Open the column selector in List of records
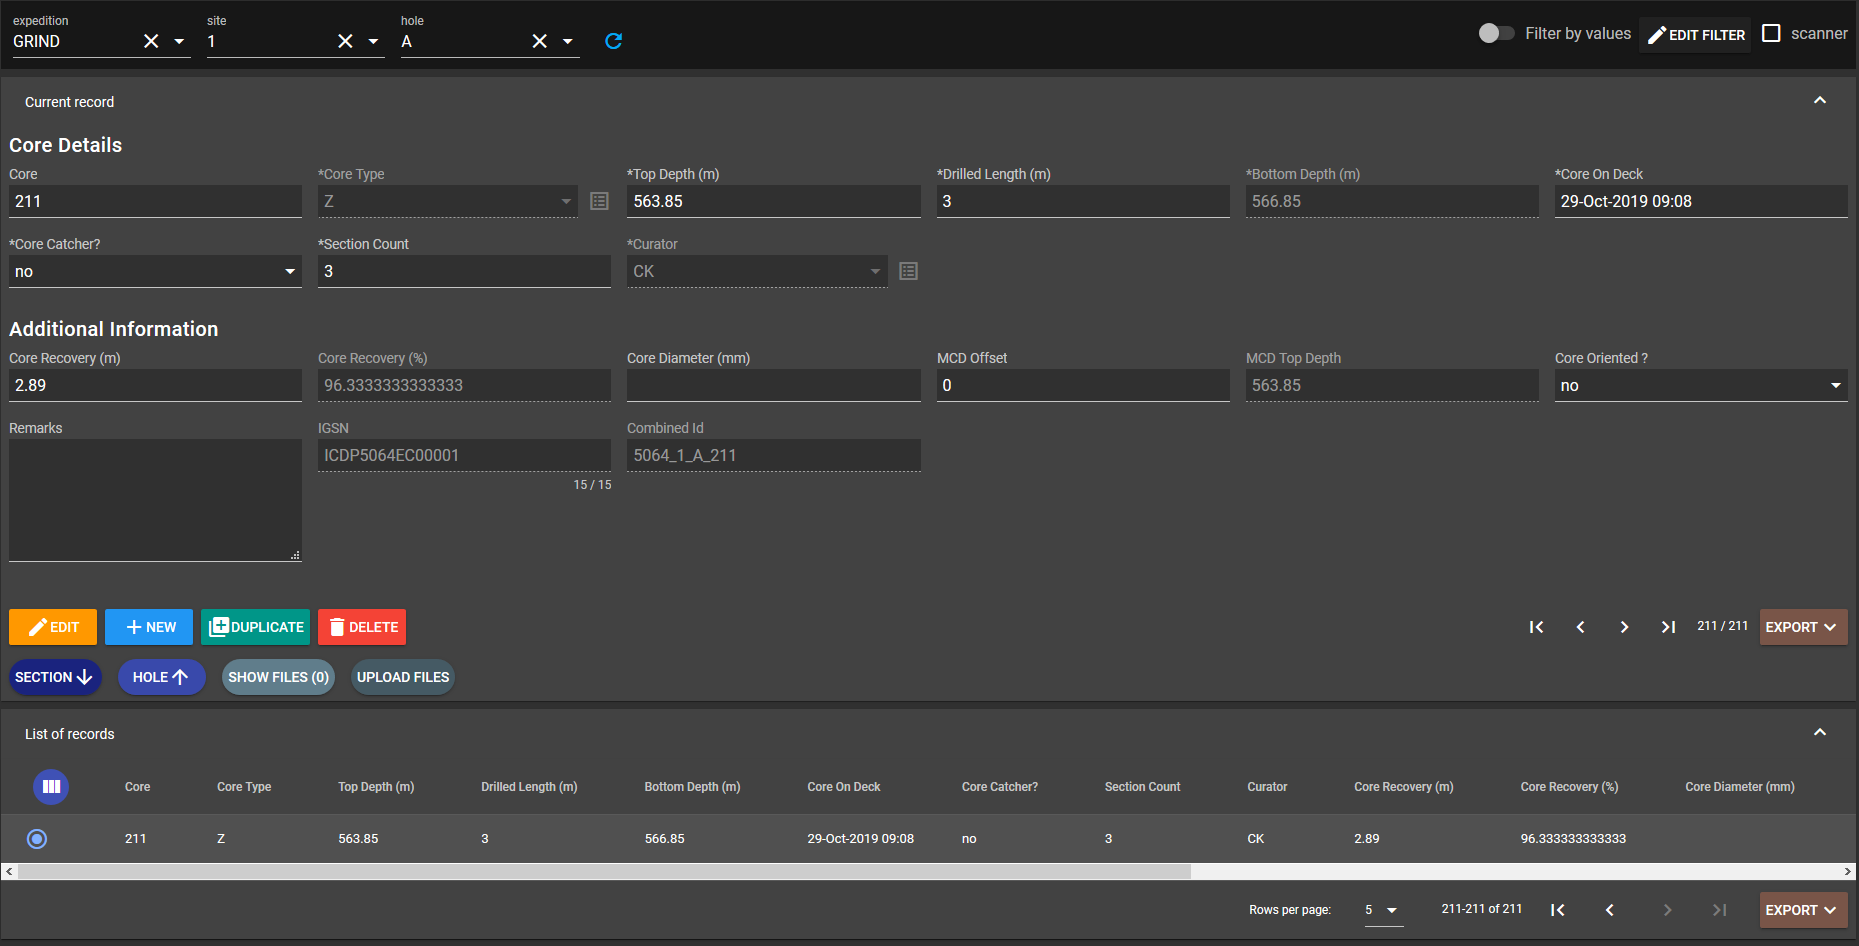This screenshot has width=1859, height=946. pyautogui.click(x=51, y=787)
